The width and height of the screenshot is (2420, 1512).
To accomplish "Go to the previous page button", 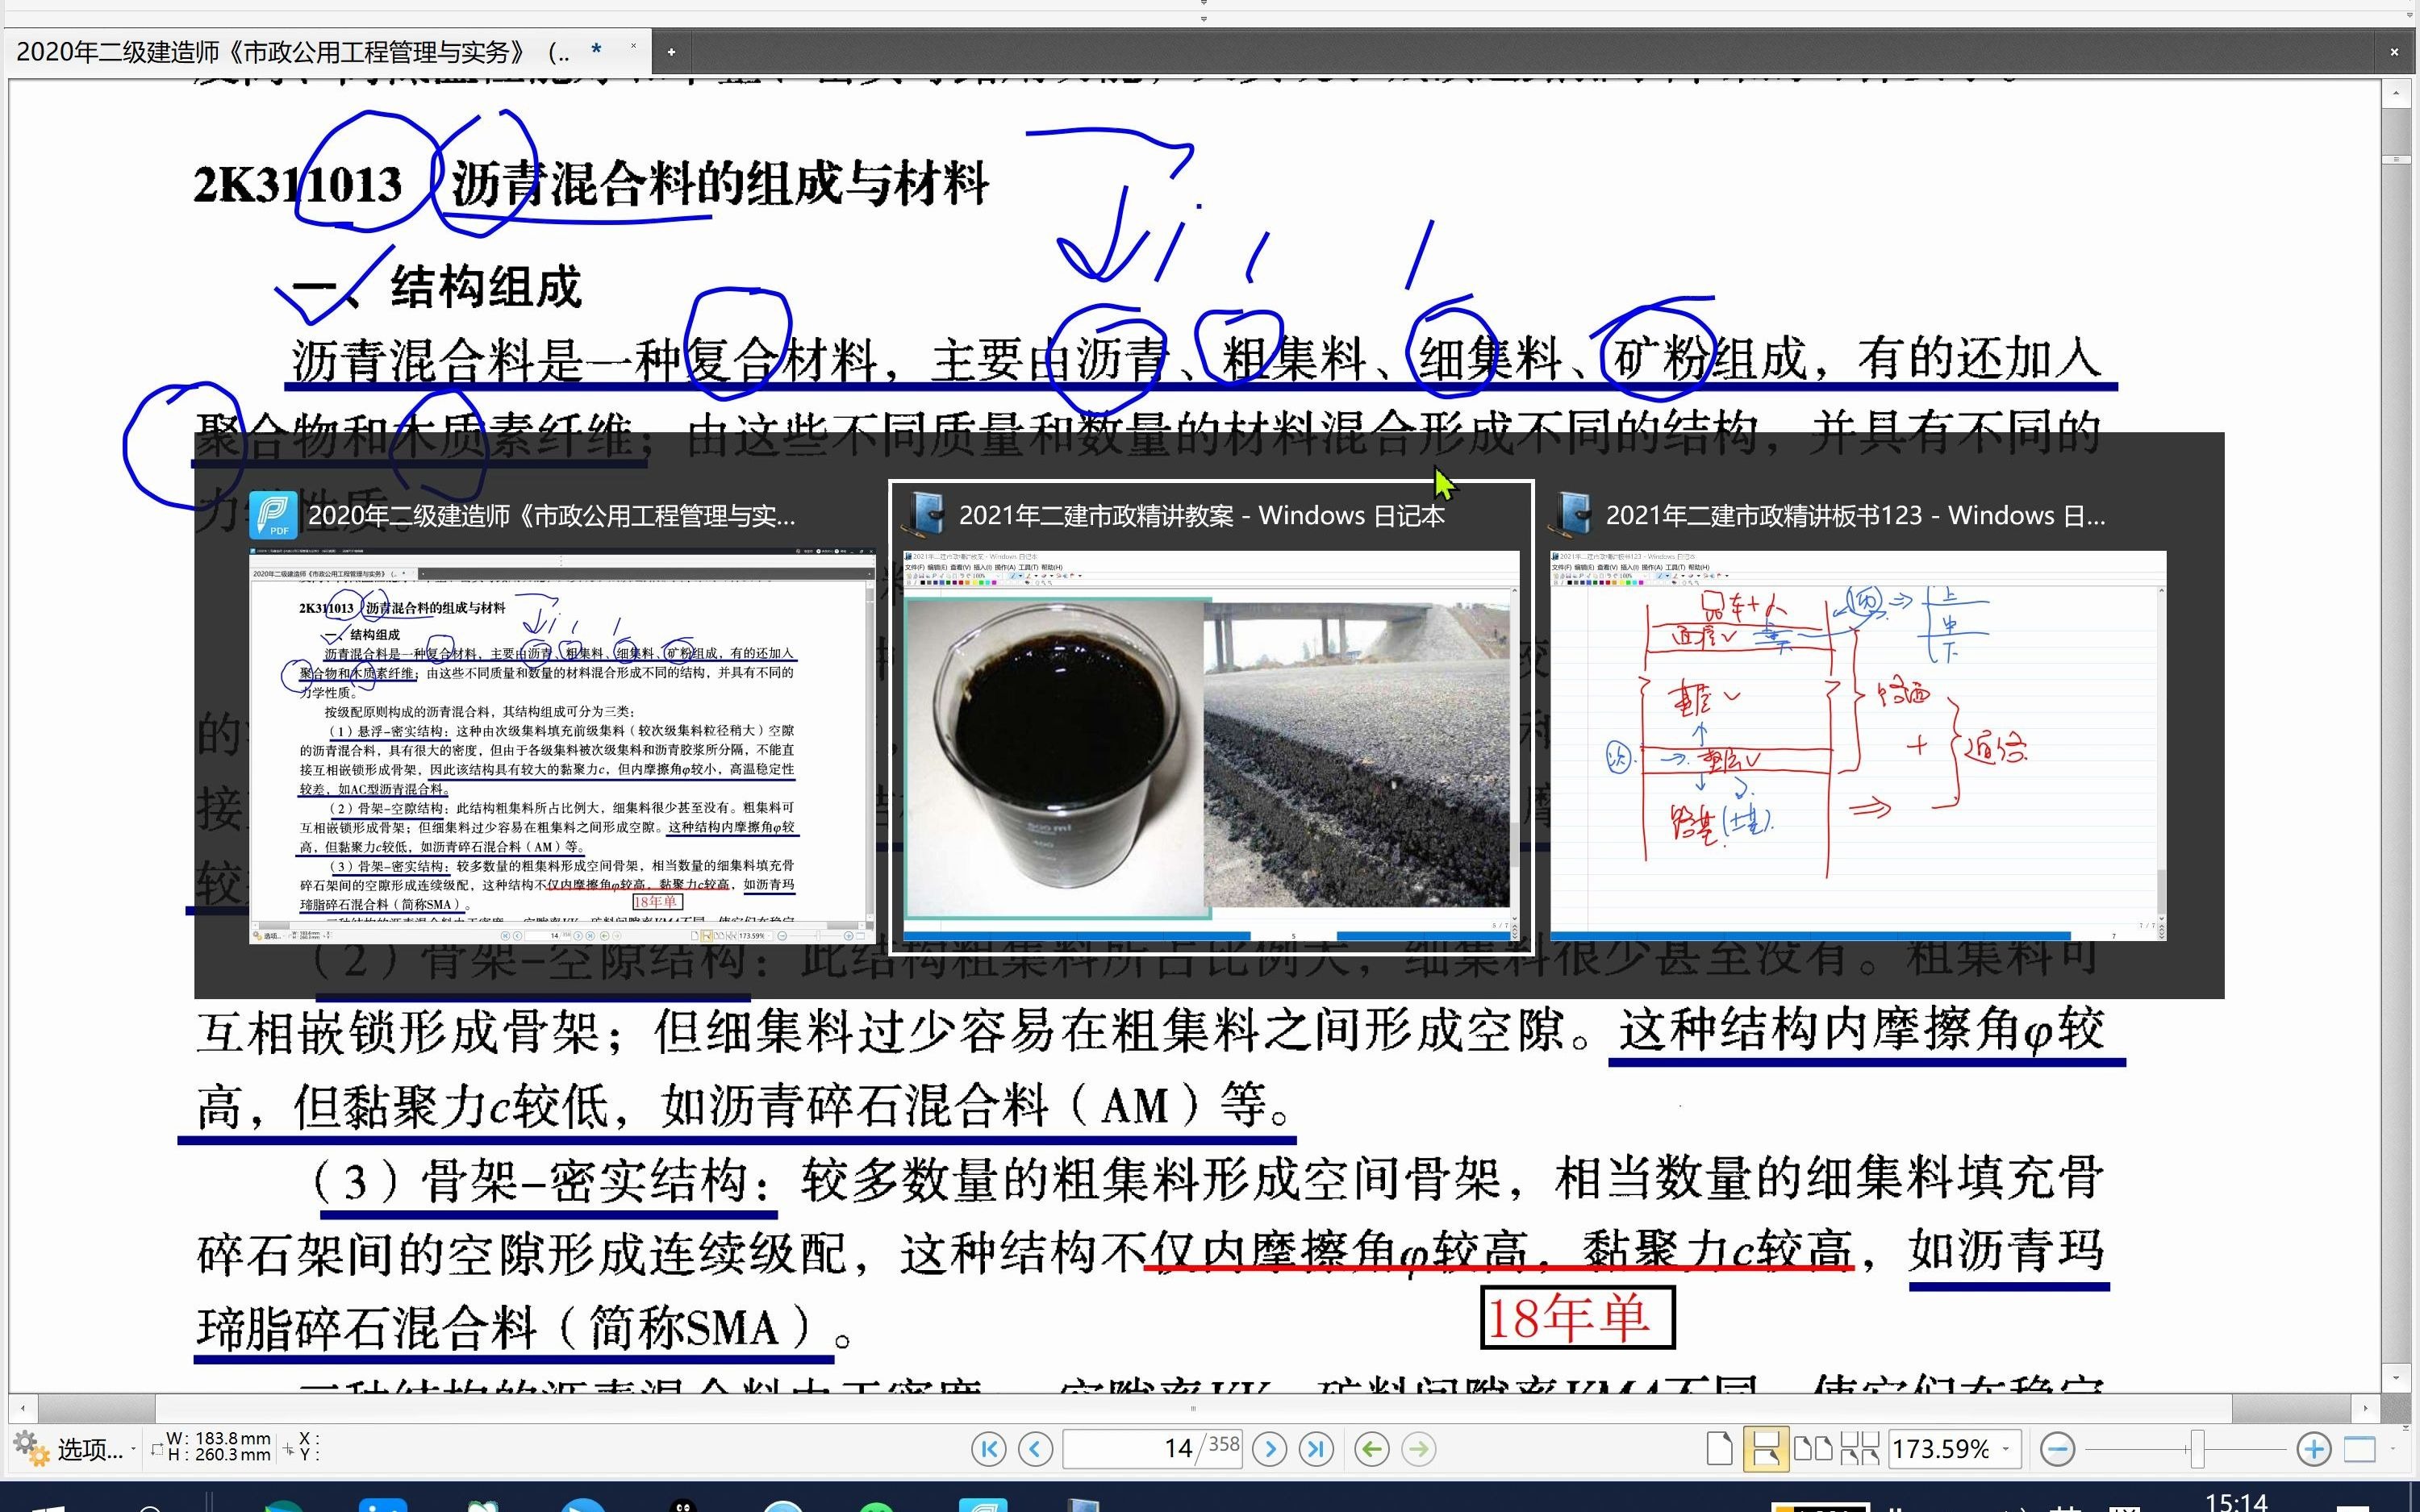I will pos(1035,1448).
